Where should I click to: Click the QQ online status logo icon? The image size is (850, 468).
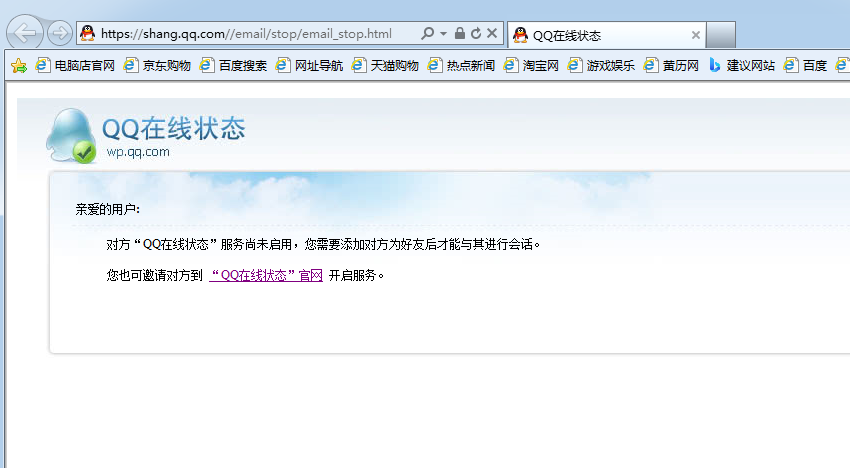pos(71,136)
